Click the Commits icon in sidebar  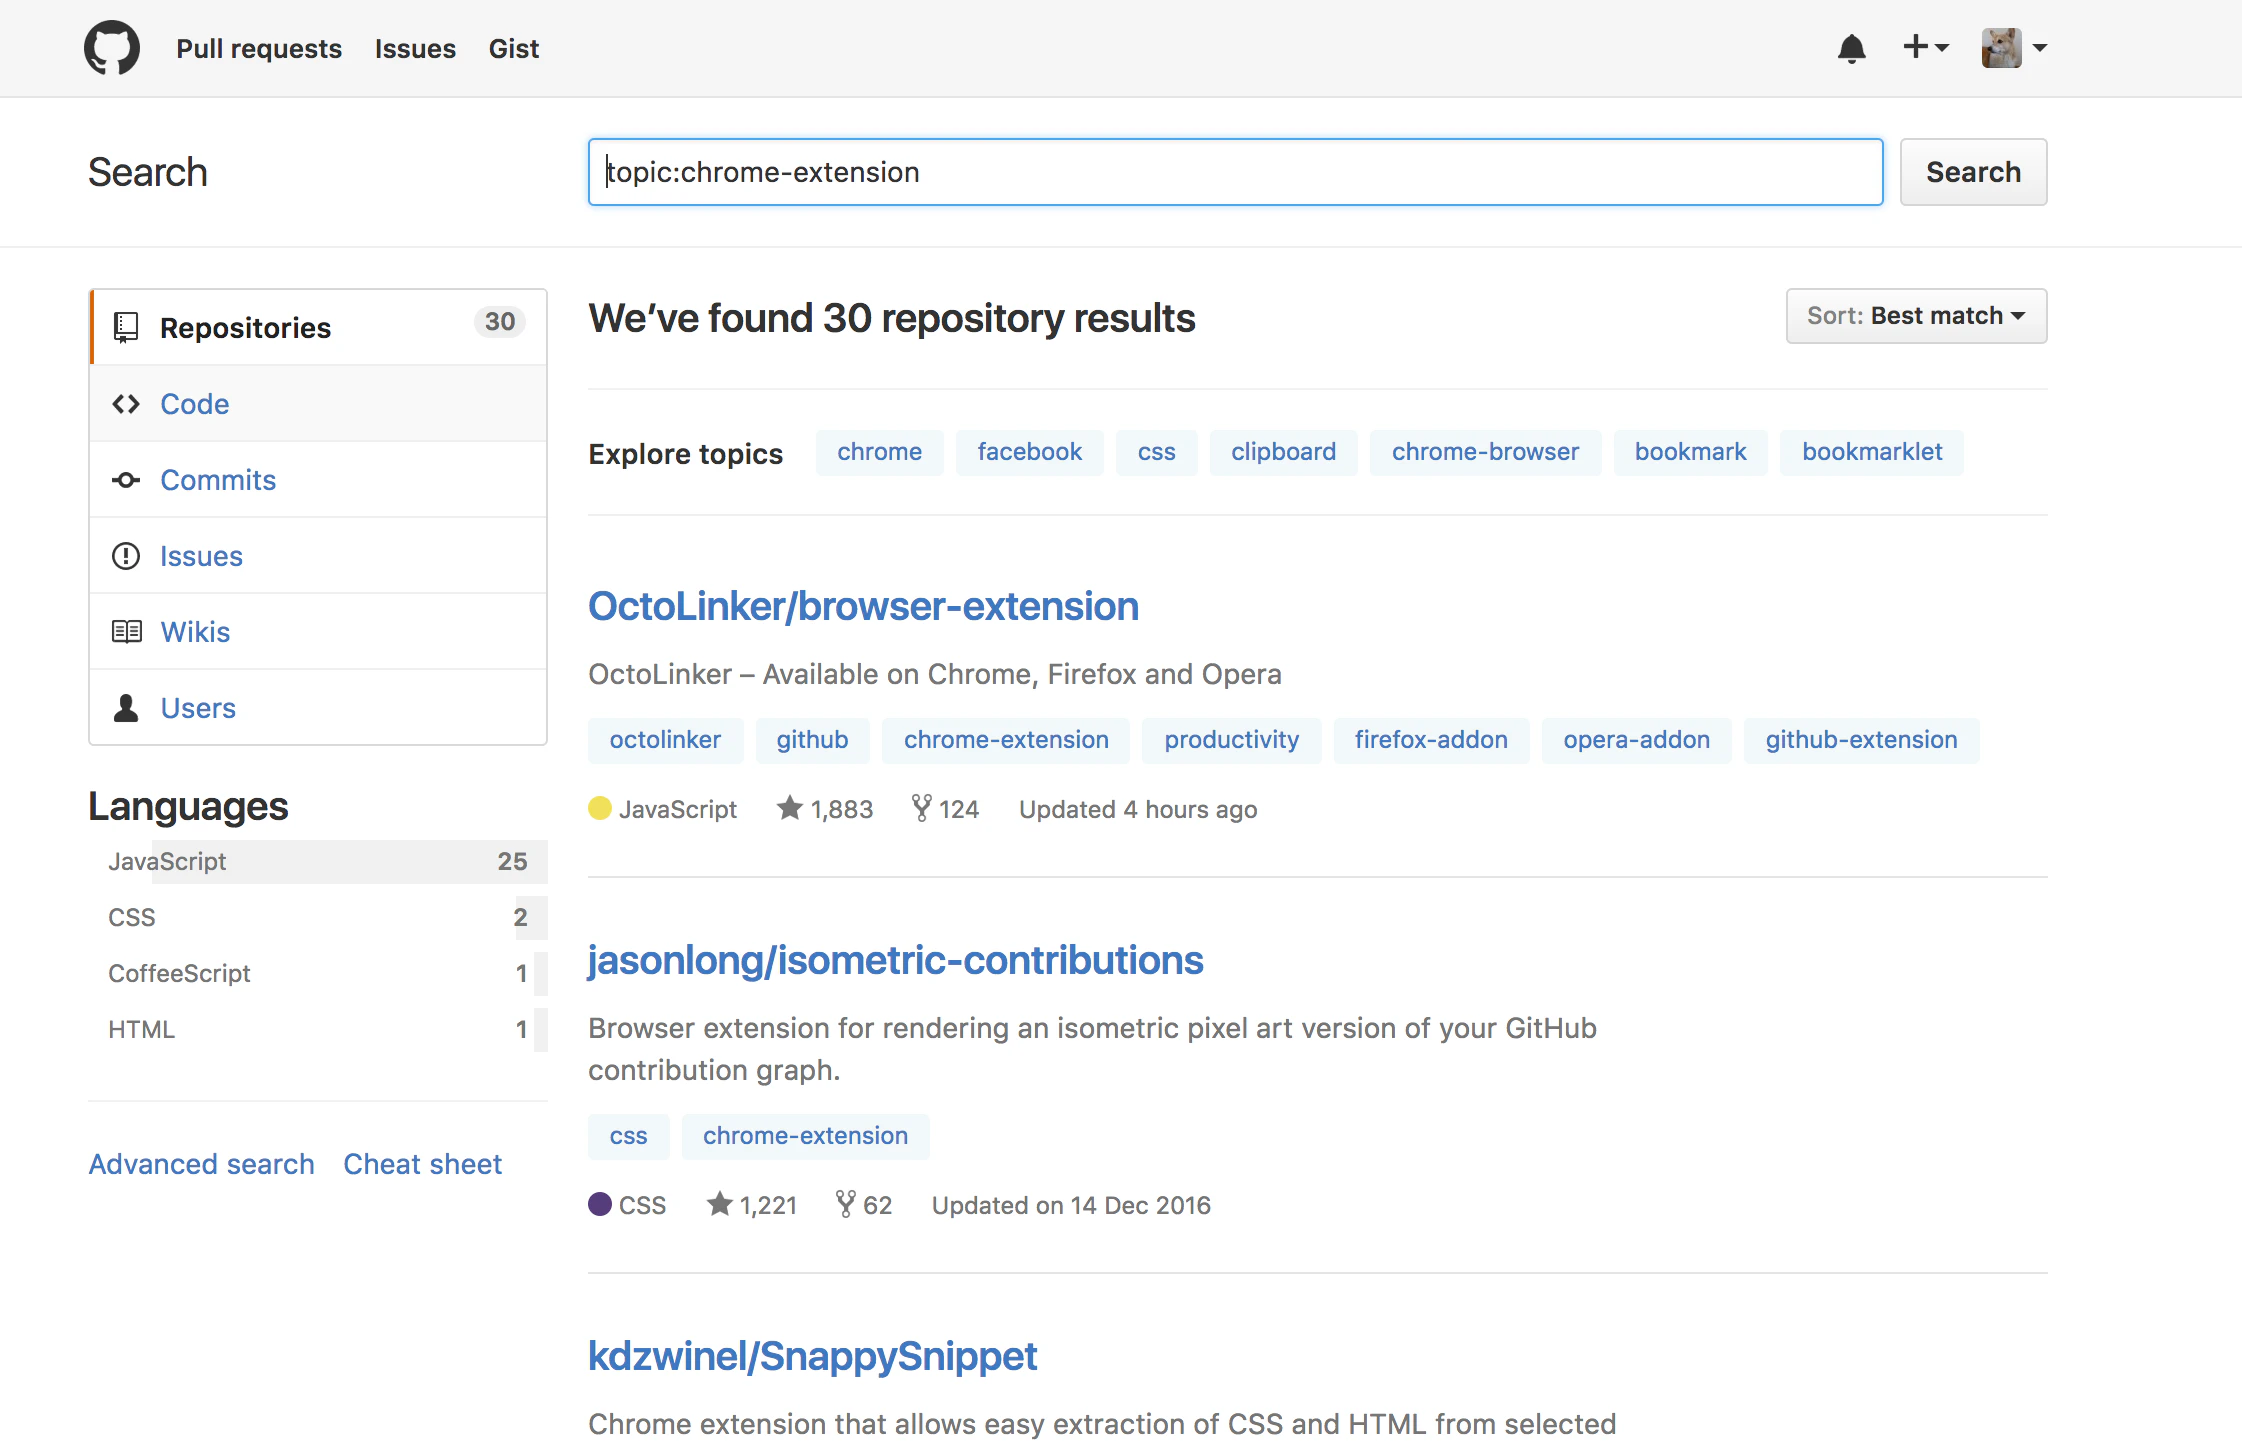point(126,480)
